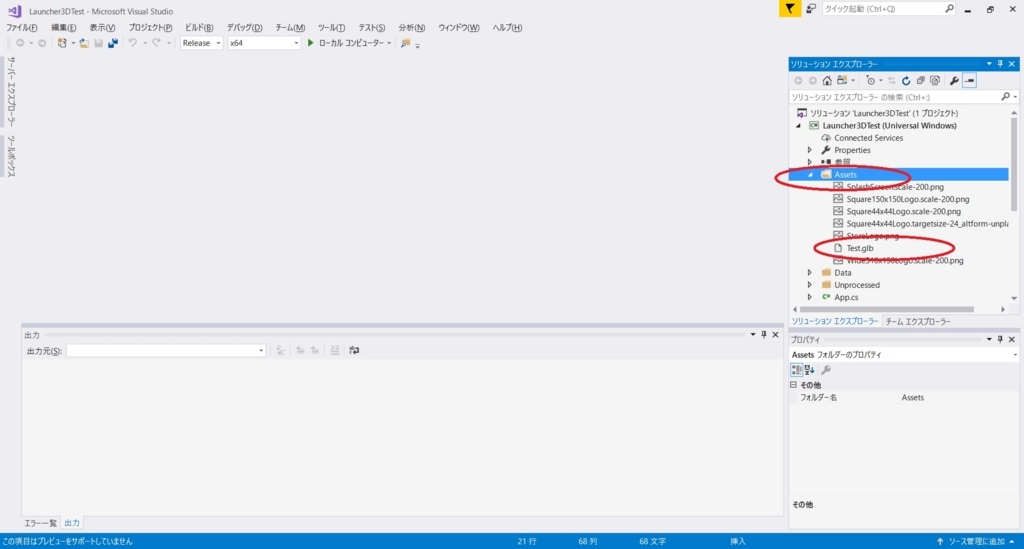Image resolution: width=1024 pixels, height=549 pixels.
Task: Click the search magnifier in Solution Explorer
Action: pos(1006,97)
